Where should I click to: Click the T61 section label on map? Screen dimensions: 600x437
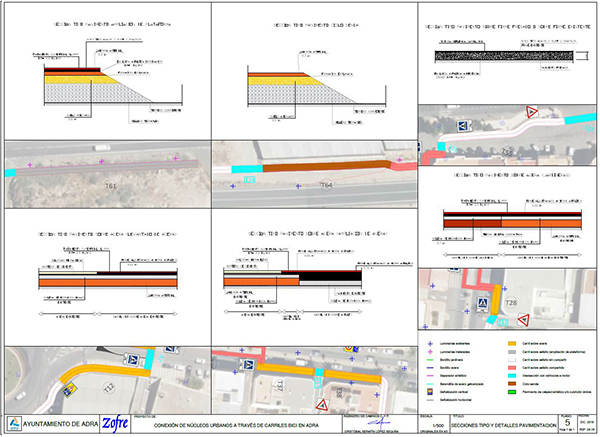tap(111, 186)
